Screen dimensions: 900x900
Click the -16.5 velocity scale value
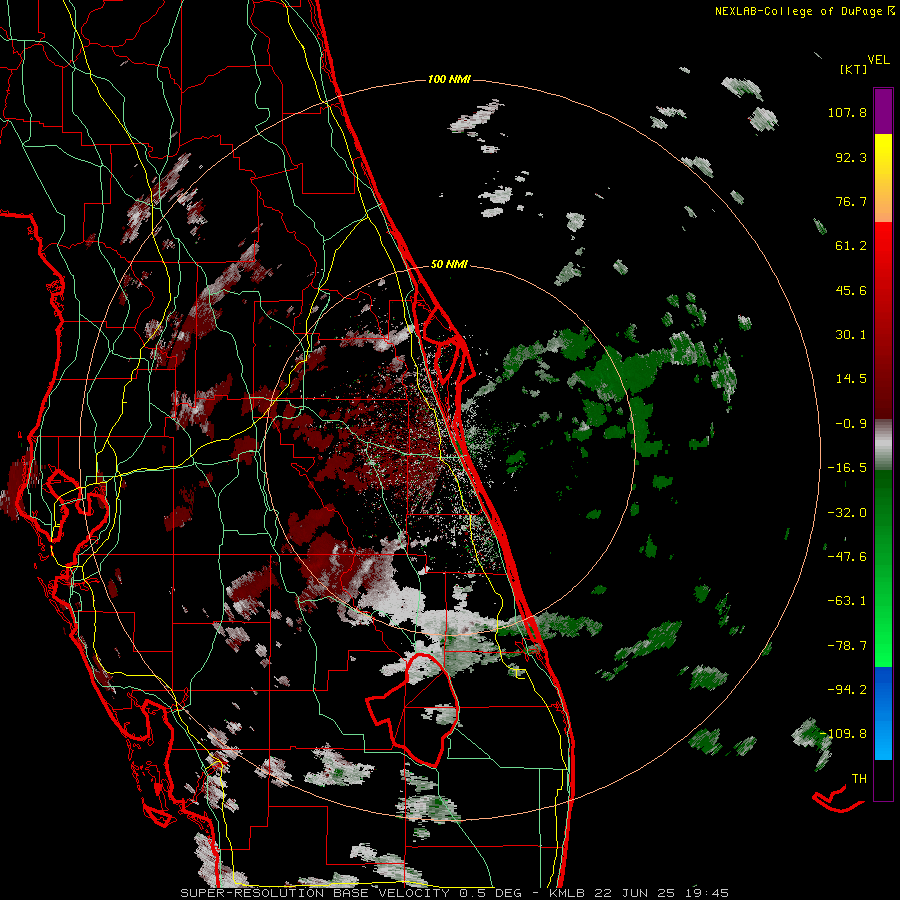tap(847, 468)
